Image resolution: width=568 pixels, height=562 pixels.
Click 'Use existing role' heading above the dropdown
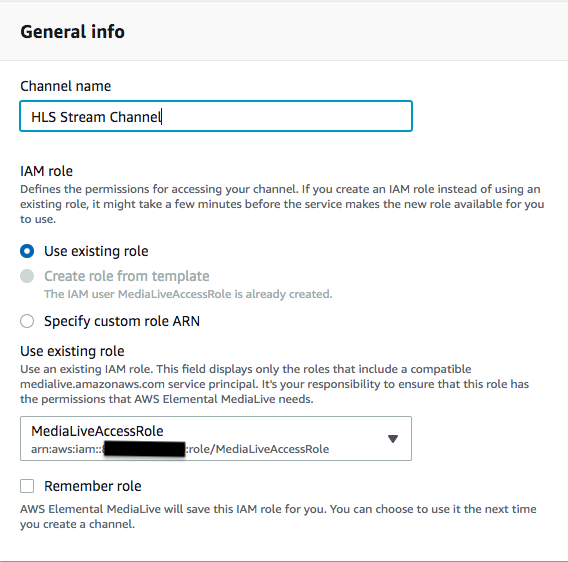[x=72, y=351]
